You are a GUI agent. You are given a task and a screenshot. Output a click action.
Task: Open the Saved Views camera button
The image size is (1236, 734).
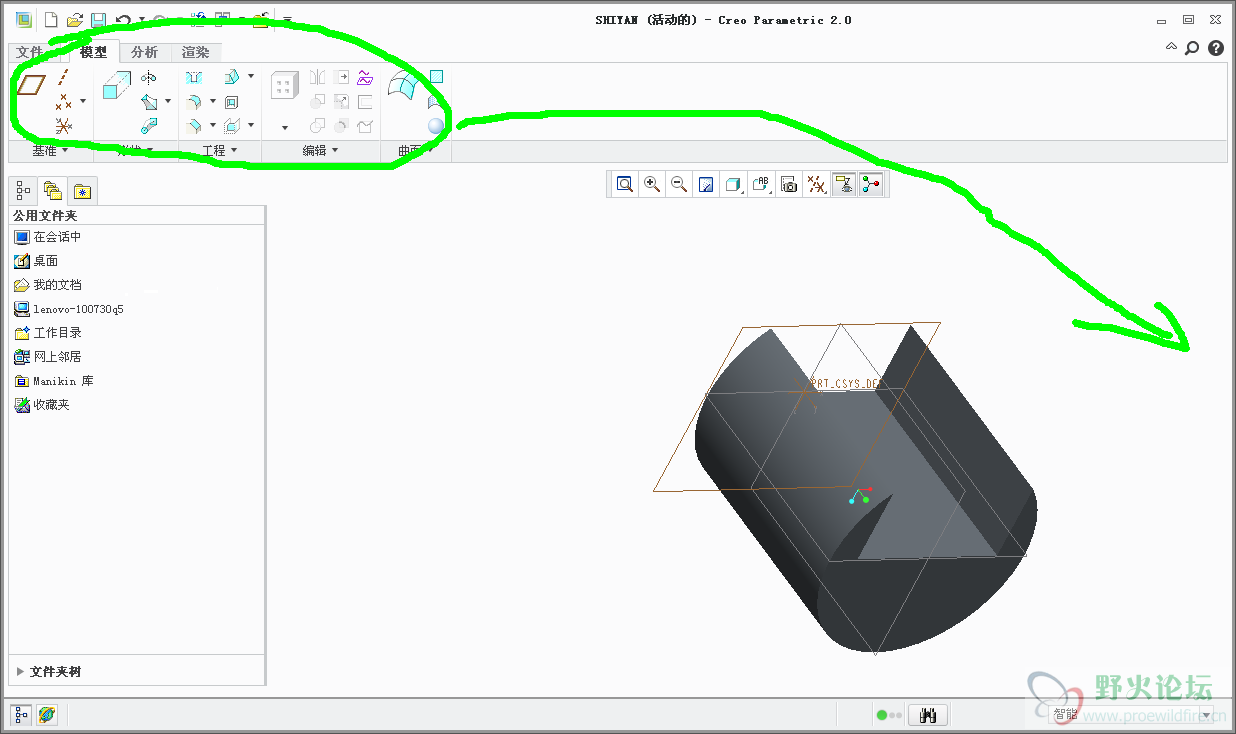[x=789, y=184]
